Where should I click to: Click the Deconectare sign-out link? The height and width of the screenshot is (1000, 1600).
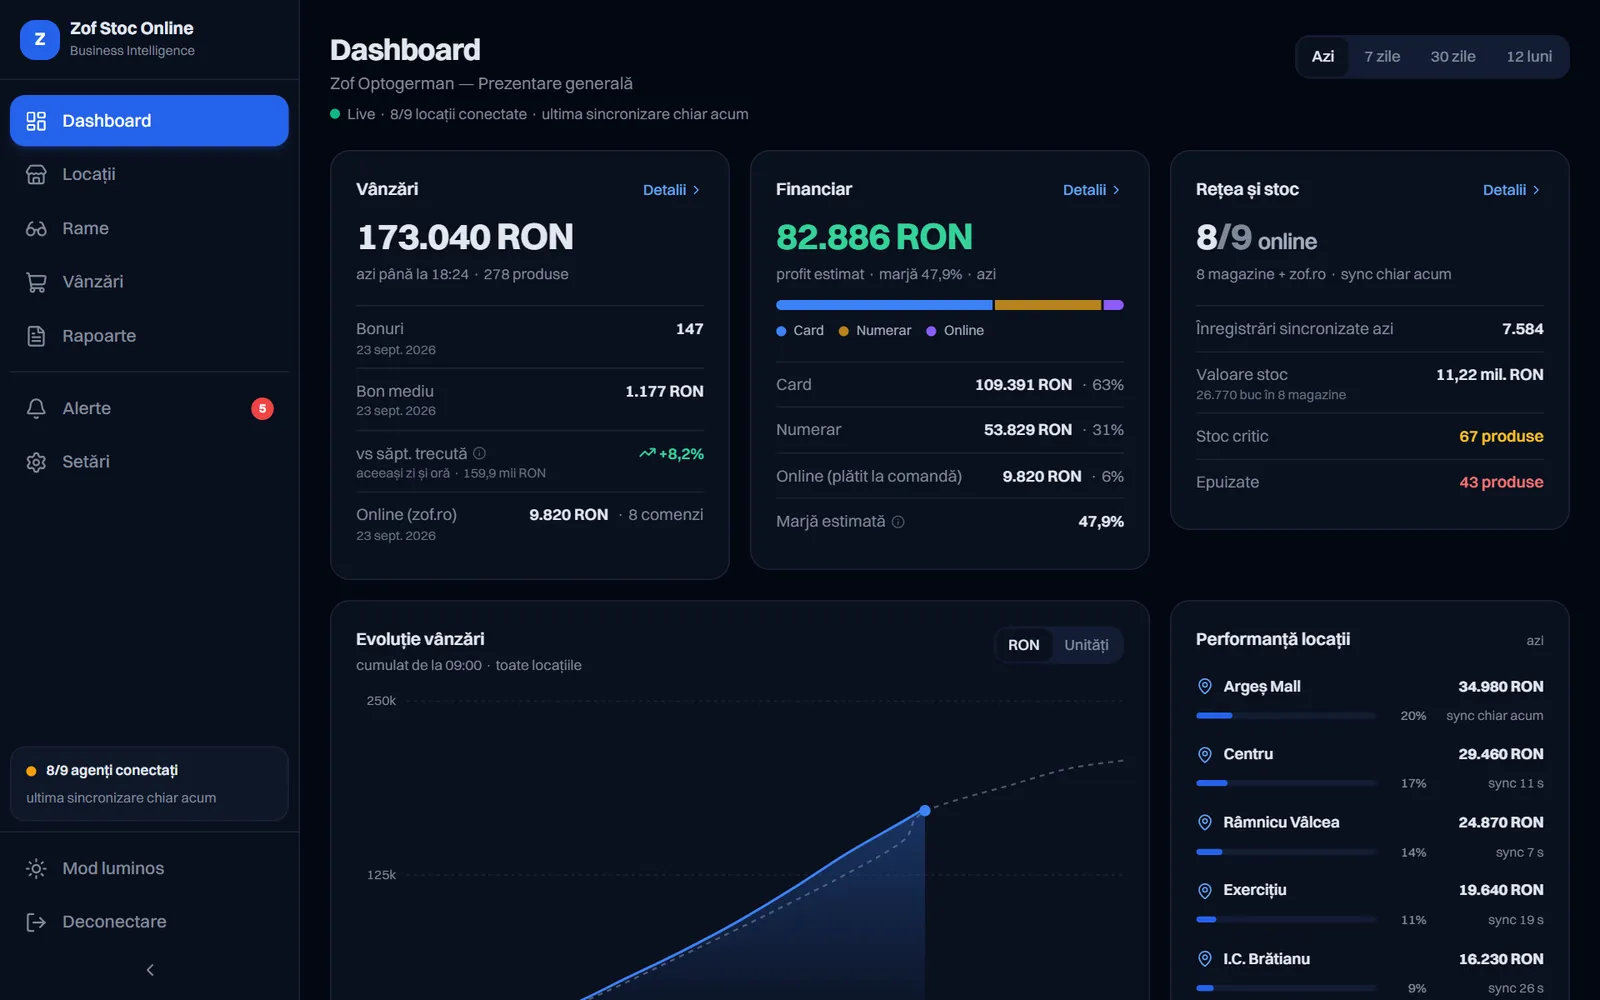[x=150, y=922]
